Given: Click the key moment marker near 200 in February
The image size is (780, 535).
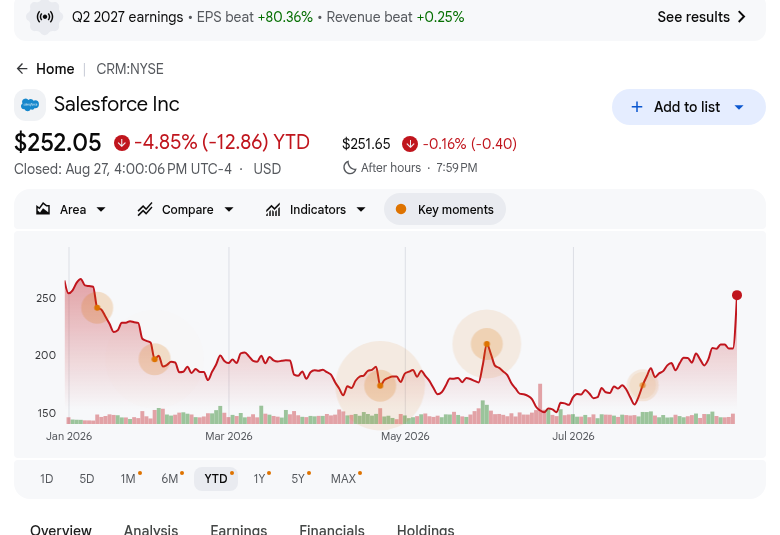Looking at the screenshot, I should (154, 359).
